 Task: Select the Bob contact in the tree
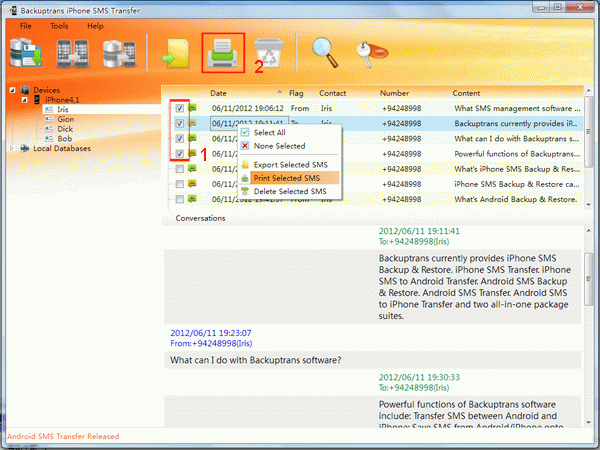coord(65,139)
